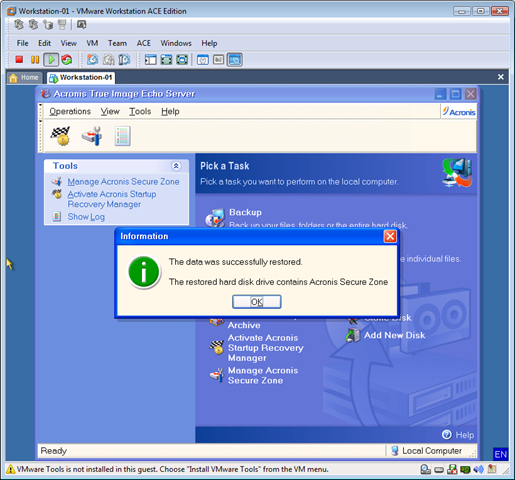
Task: Click the Manage Secure Zone toolbar icon
Action: pyautogui.click(x=92, y=136)
